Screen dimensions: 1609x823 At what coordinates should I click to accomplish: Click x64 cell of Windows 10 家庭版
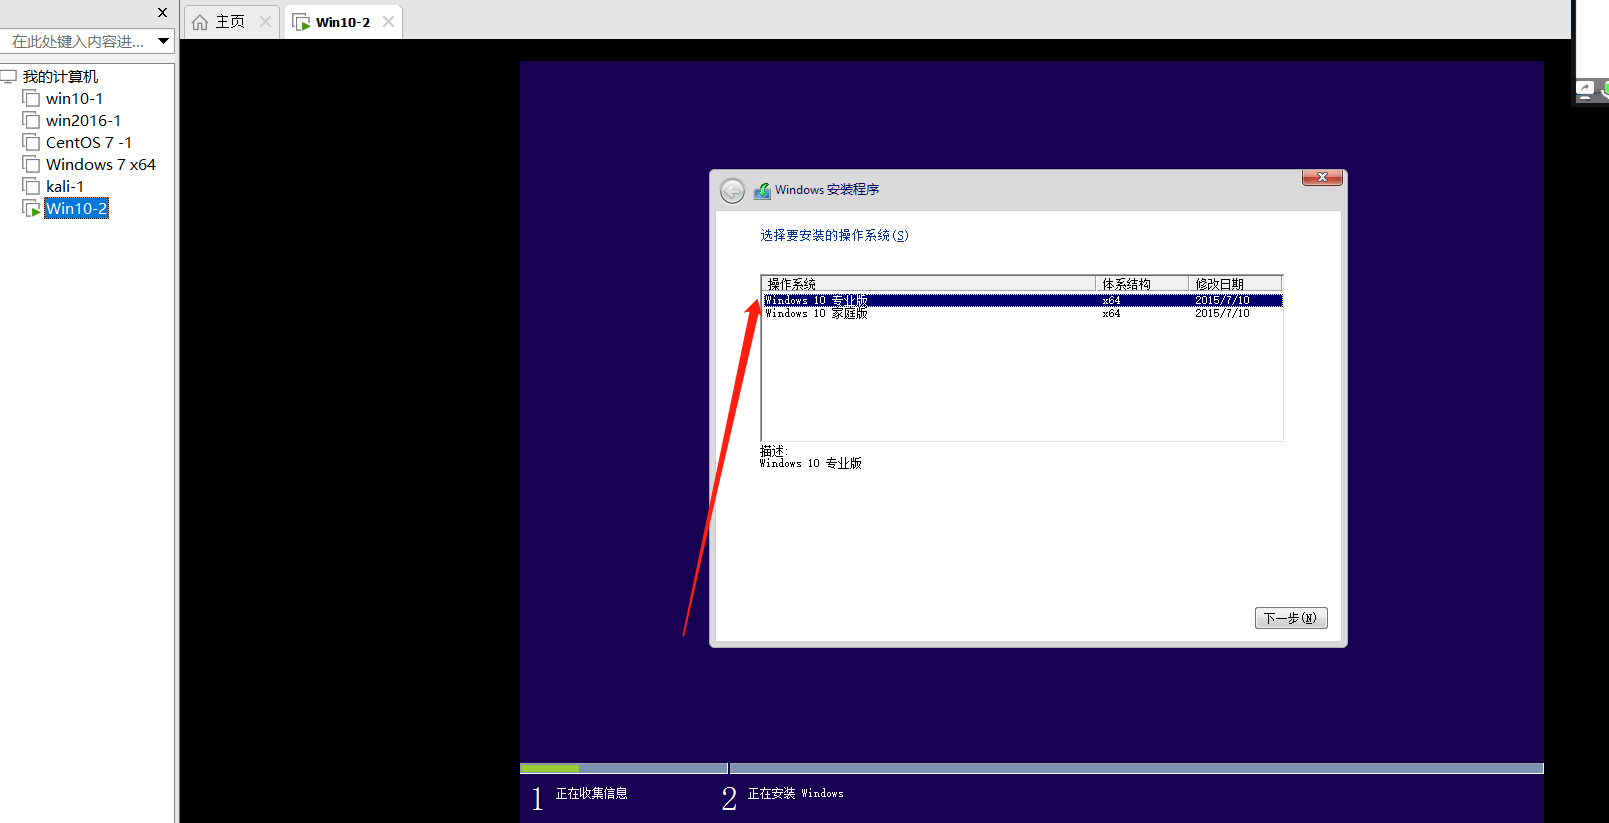click(1111, 313)
